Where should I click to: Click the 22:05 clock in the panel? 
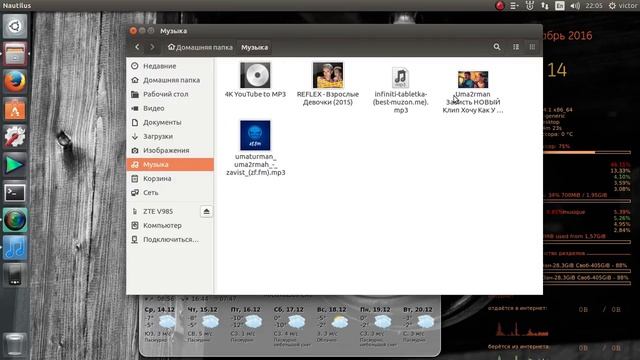click(x=593, y=6)
